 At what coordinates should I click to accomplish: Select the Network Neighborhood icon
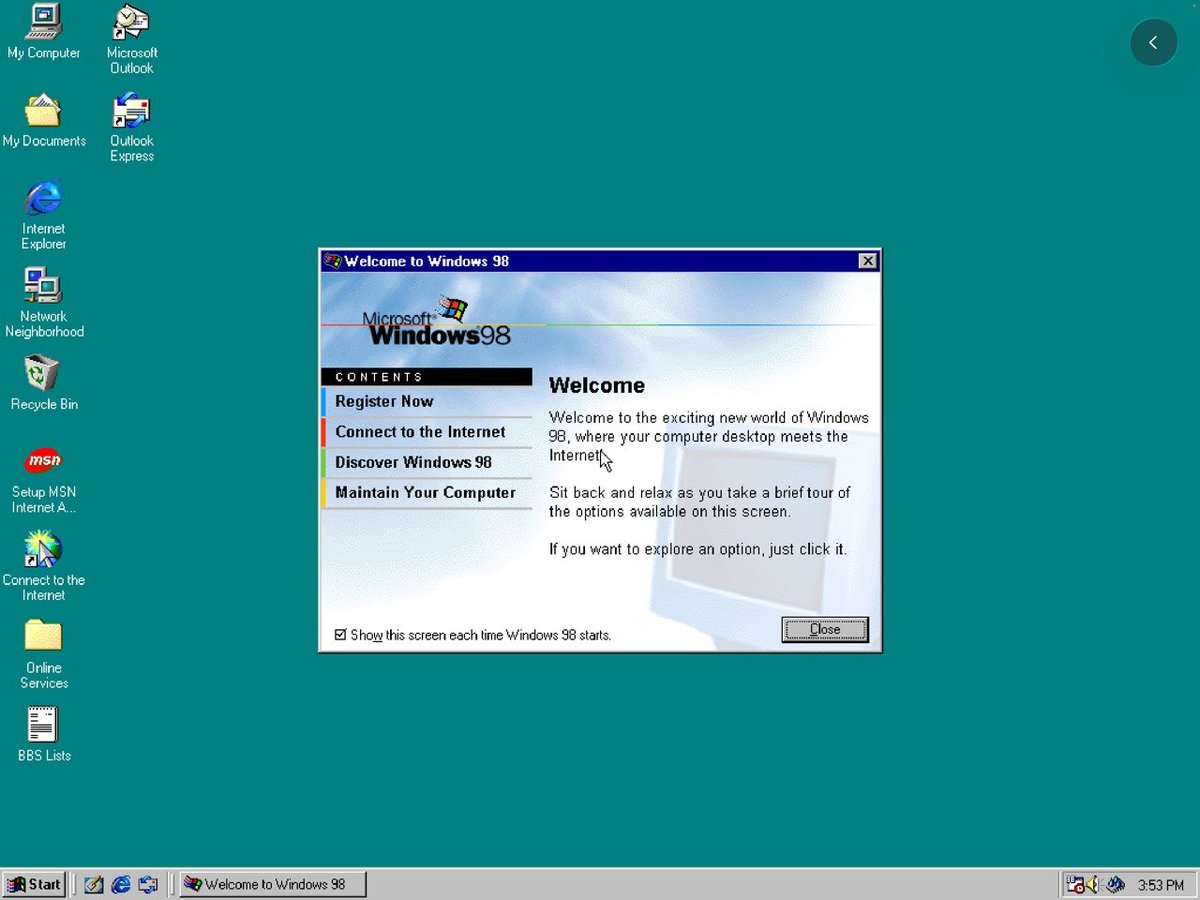point(44,303)
